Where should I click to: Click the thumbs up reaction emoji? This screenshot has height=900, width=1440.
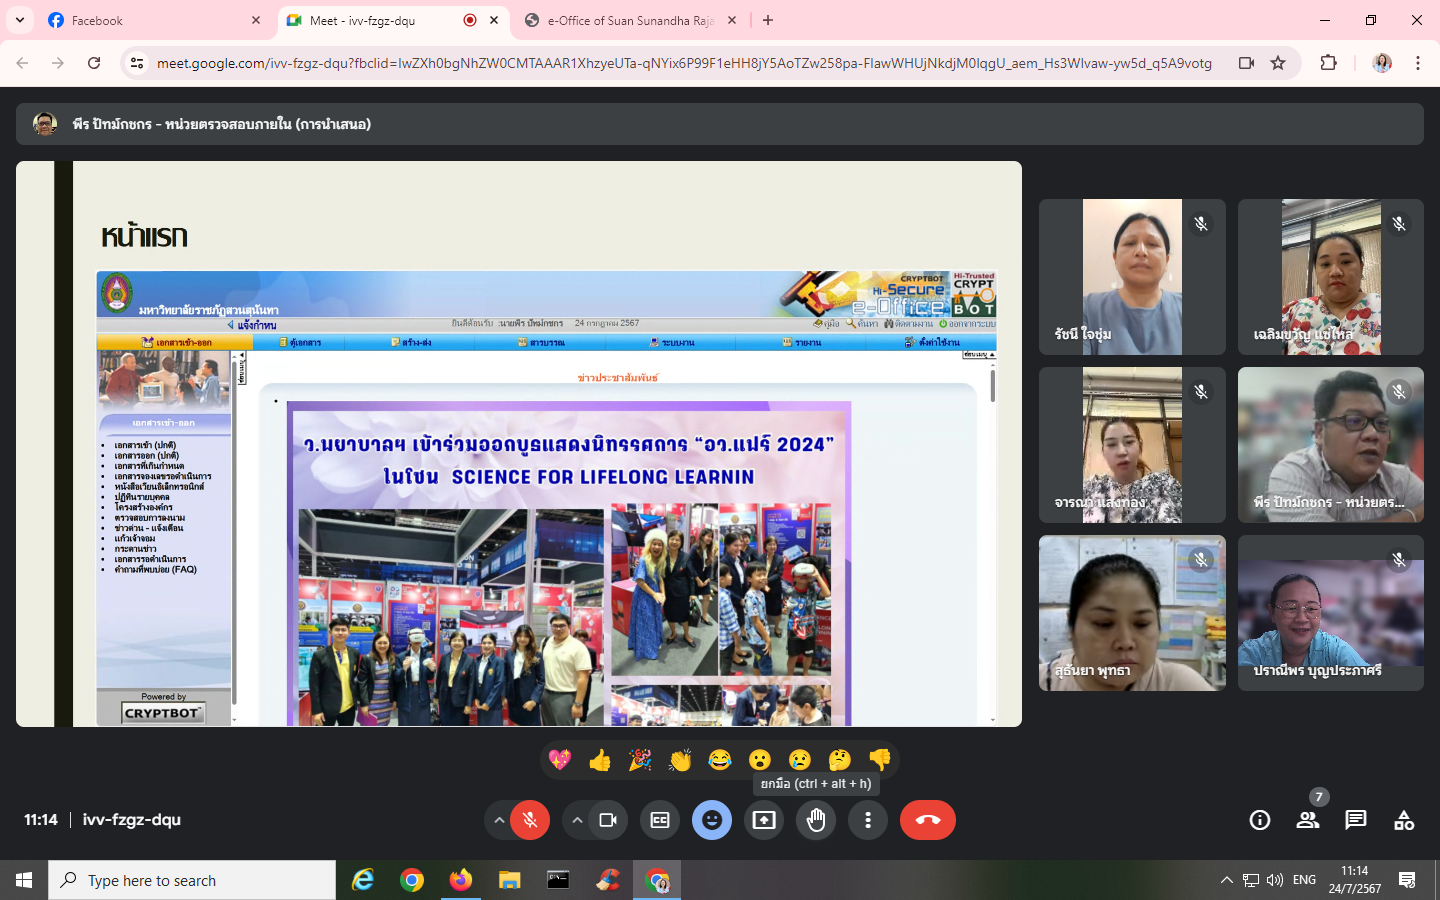click(x=600, y=761)
